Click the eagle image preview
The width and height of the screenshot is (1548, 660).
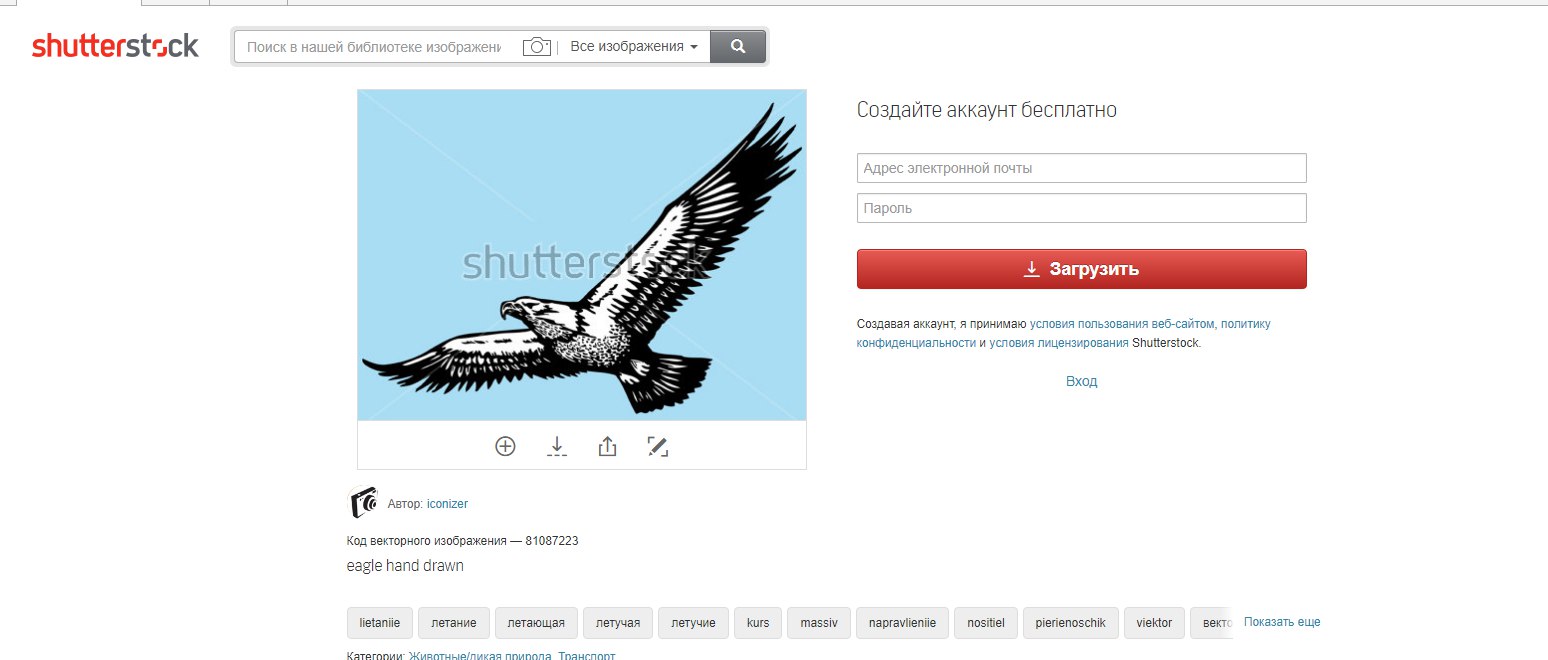(582, 255)
